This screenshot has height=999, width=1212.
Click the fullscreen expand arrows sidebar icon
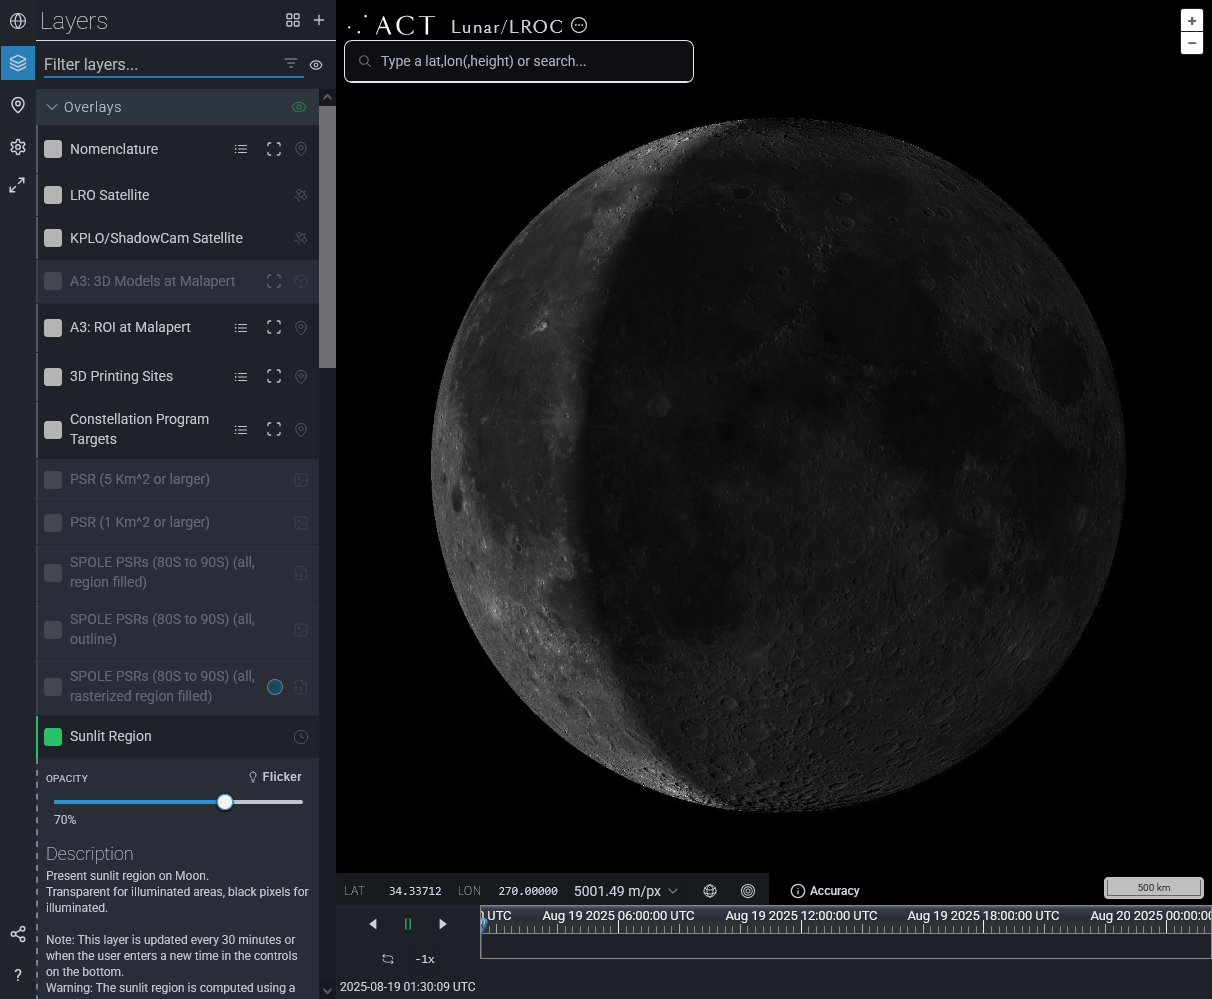coord(17,185)
